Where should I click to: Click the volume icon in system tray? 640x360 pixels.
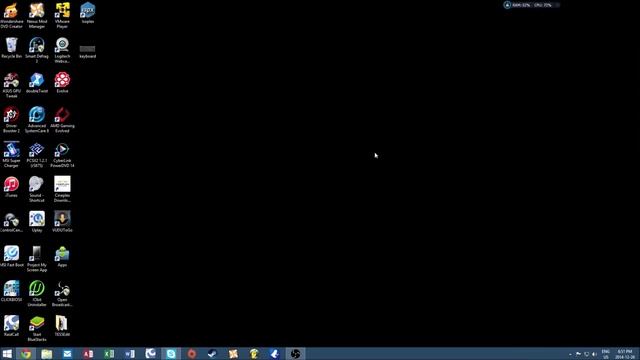point(594,354)
